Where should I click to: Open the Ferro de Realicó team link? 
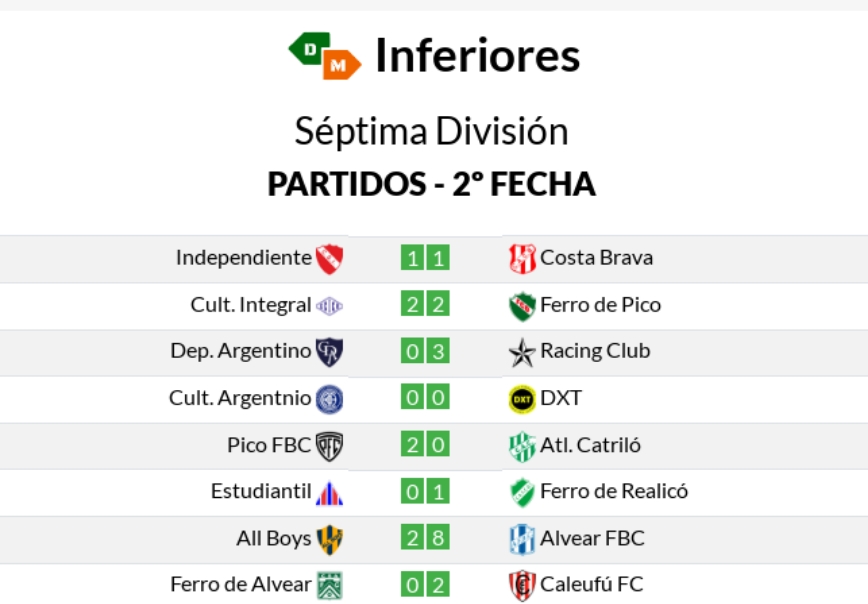613,492
